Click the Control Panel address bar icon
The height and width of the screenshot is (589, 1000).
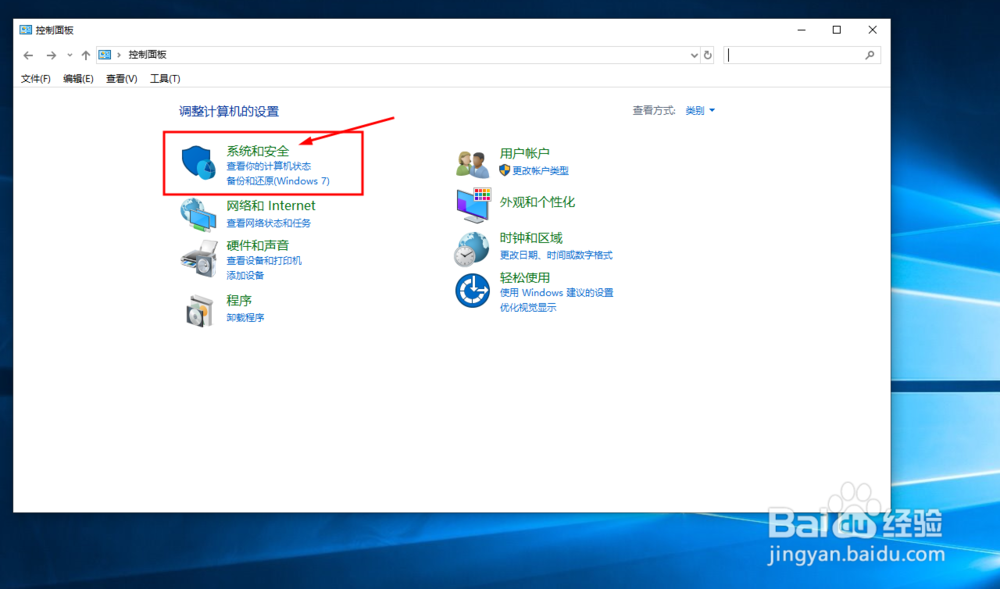click(x=105, y=55)
